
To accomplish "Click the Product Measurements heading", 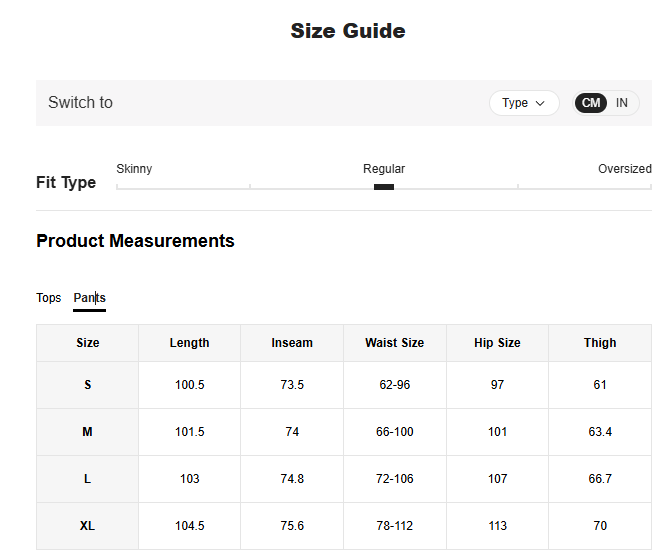I will tap(135, 241).
